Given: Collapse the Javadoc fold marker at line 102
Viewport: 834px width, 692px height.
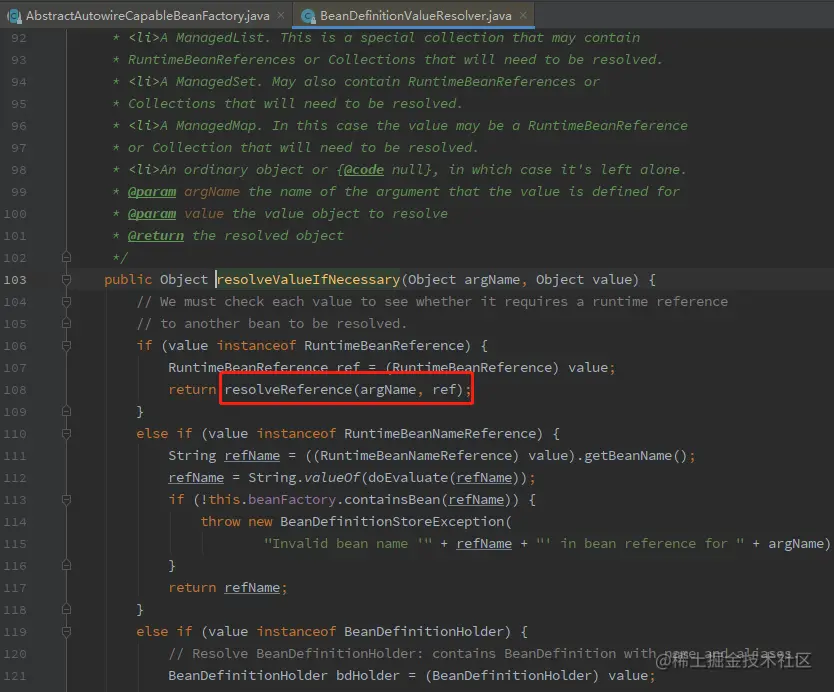Looking at the screenshot, I should click(x=66, y=257).
